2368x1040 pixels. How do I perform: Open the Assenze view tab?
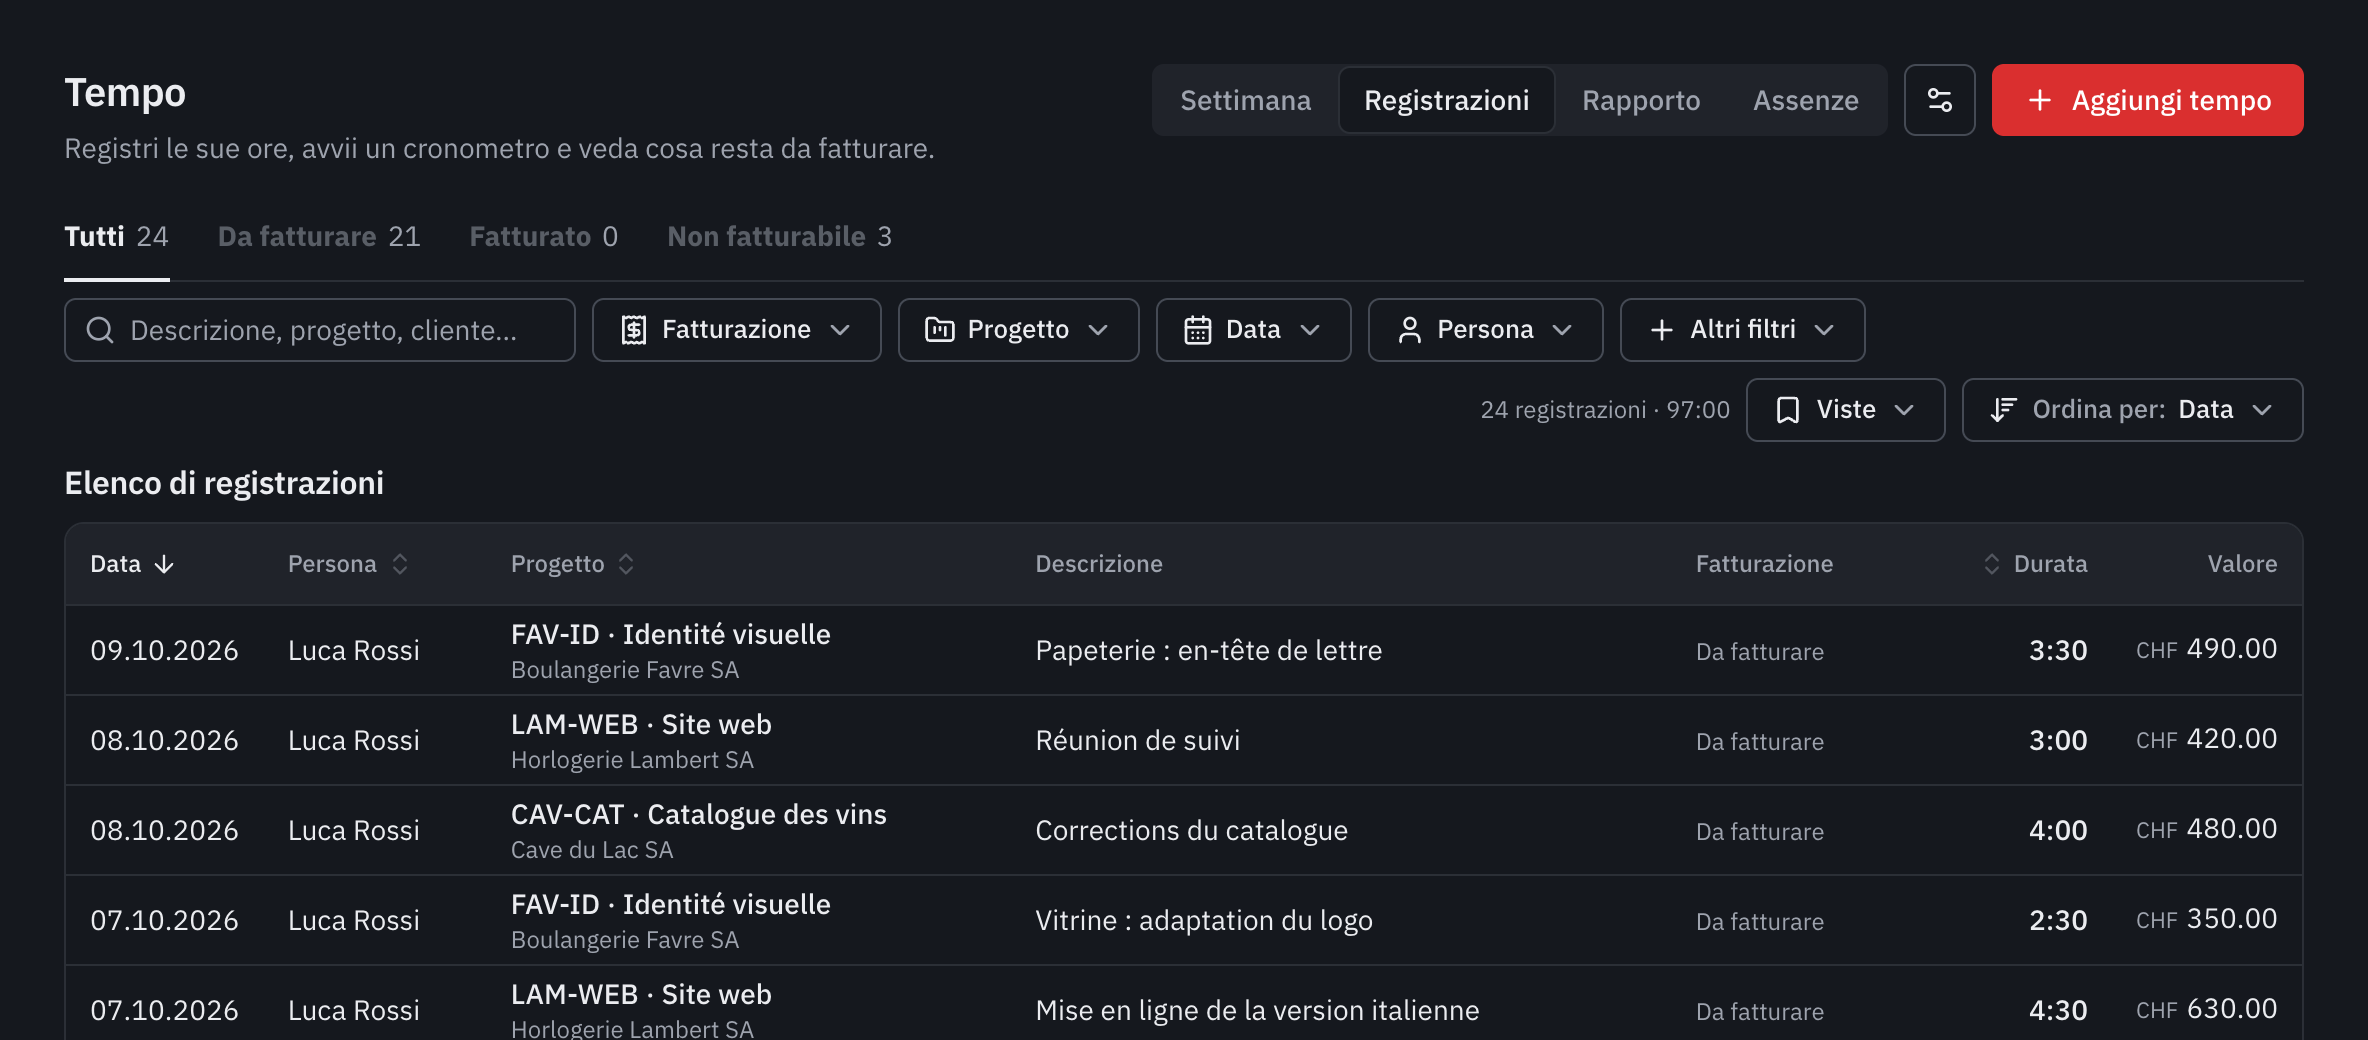pos(1805,100)
